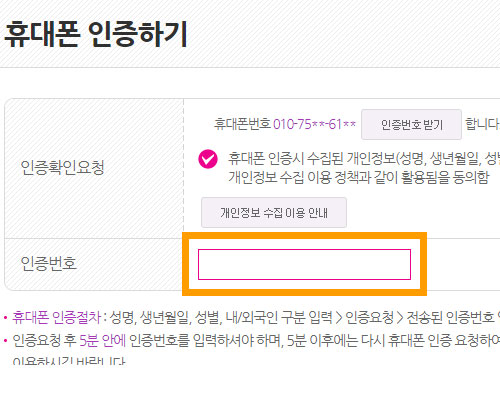Check the pink personal info consent checkmark

tap(208, 159)
